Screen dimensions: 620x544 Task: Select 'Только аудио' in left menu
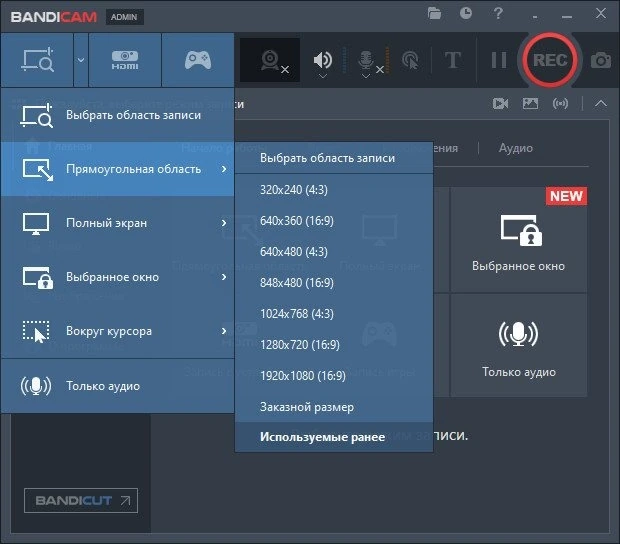118,386
